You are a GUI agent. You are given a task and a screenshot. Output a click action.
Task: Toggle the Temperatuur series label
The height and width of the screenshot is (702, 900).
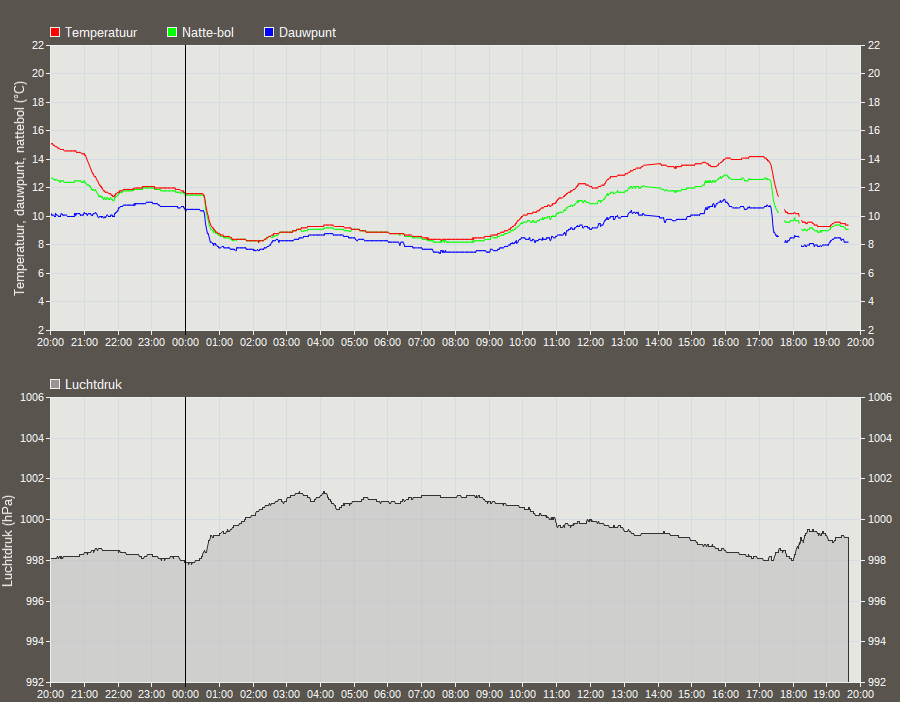[x=101, y=33]
